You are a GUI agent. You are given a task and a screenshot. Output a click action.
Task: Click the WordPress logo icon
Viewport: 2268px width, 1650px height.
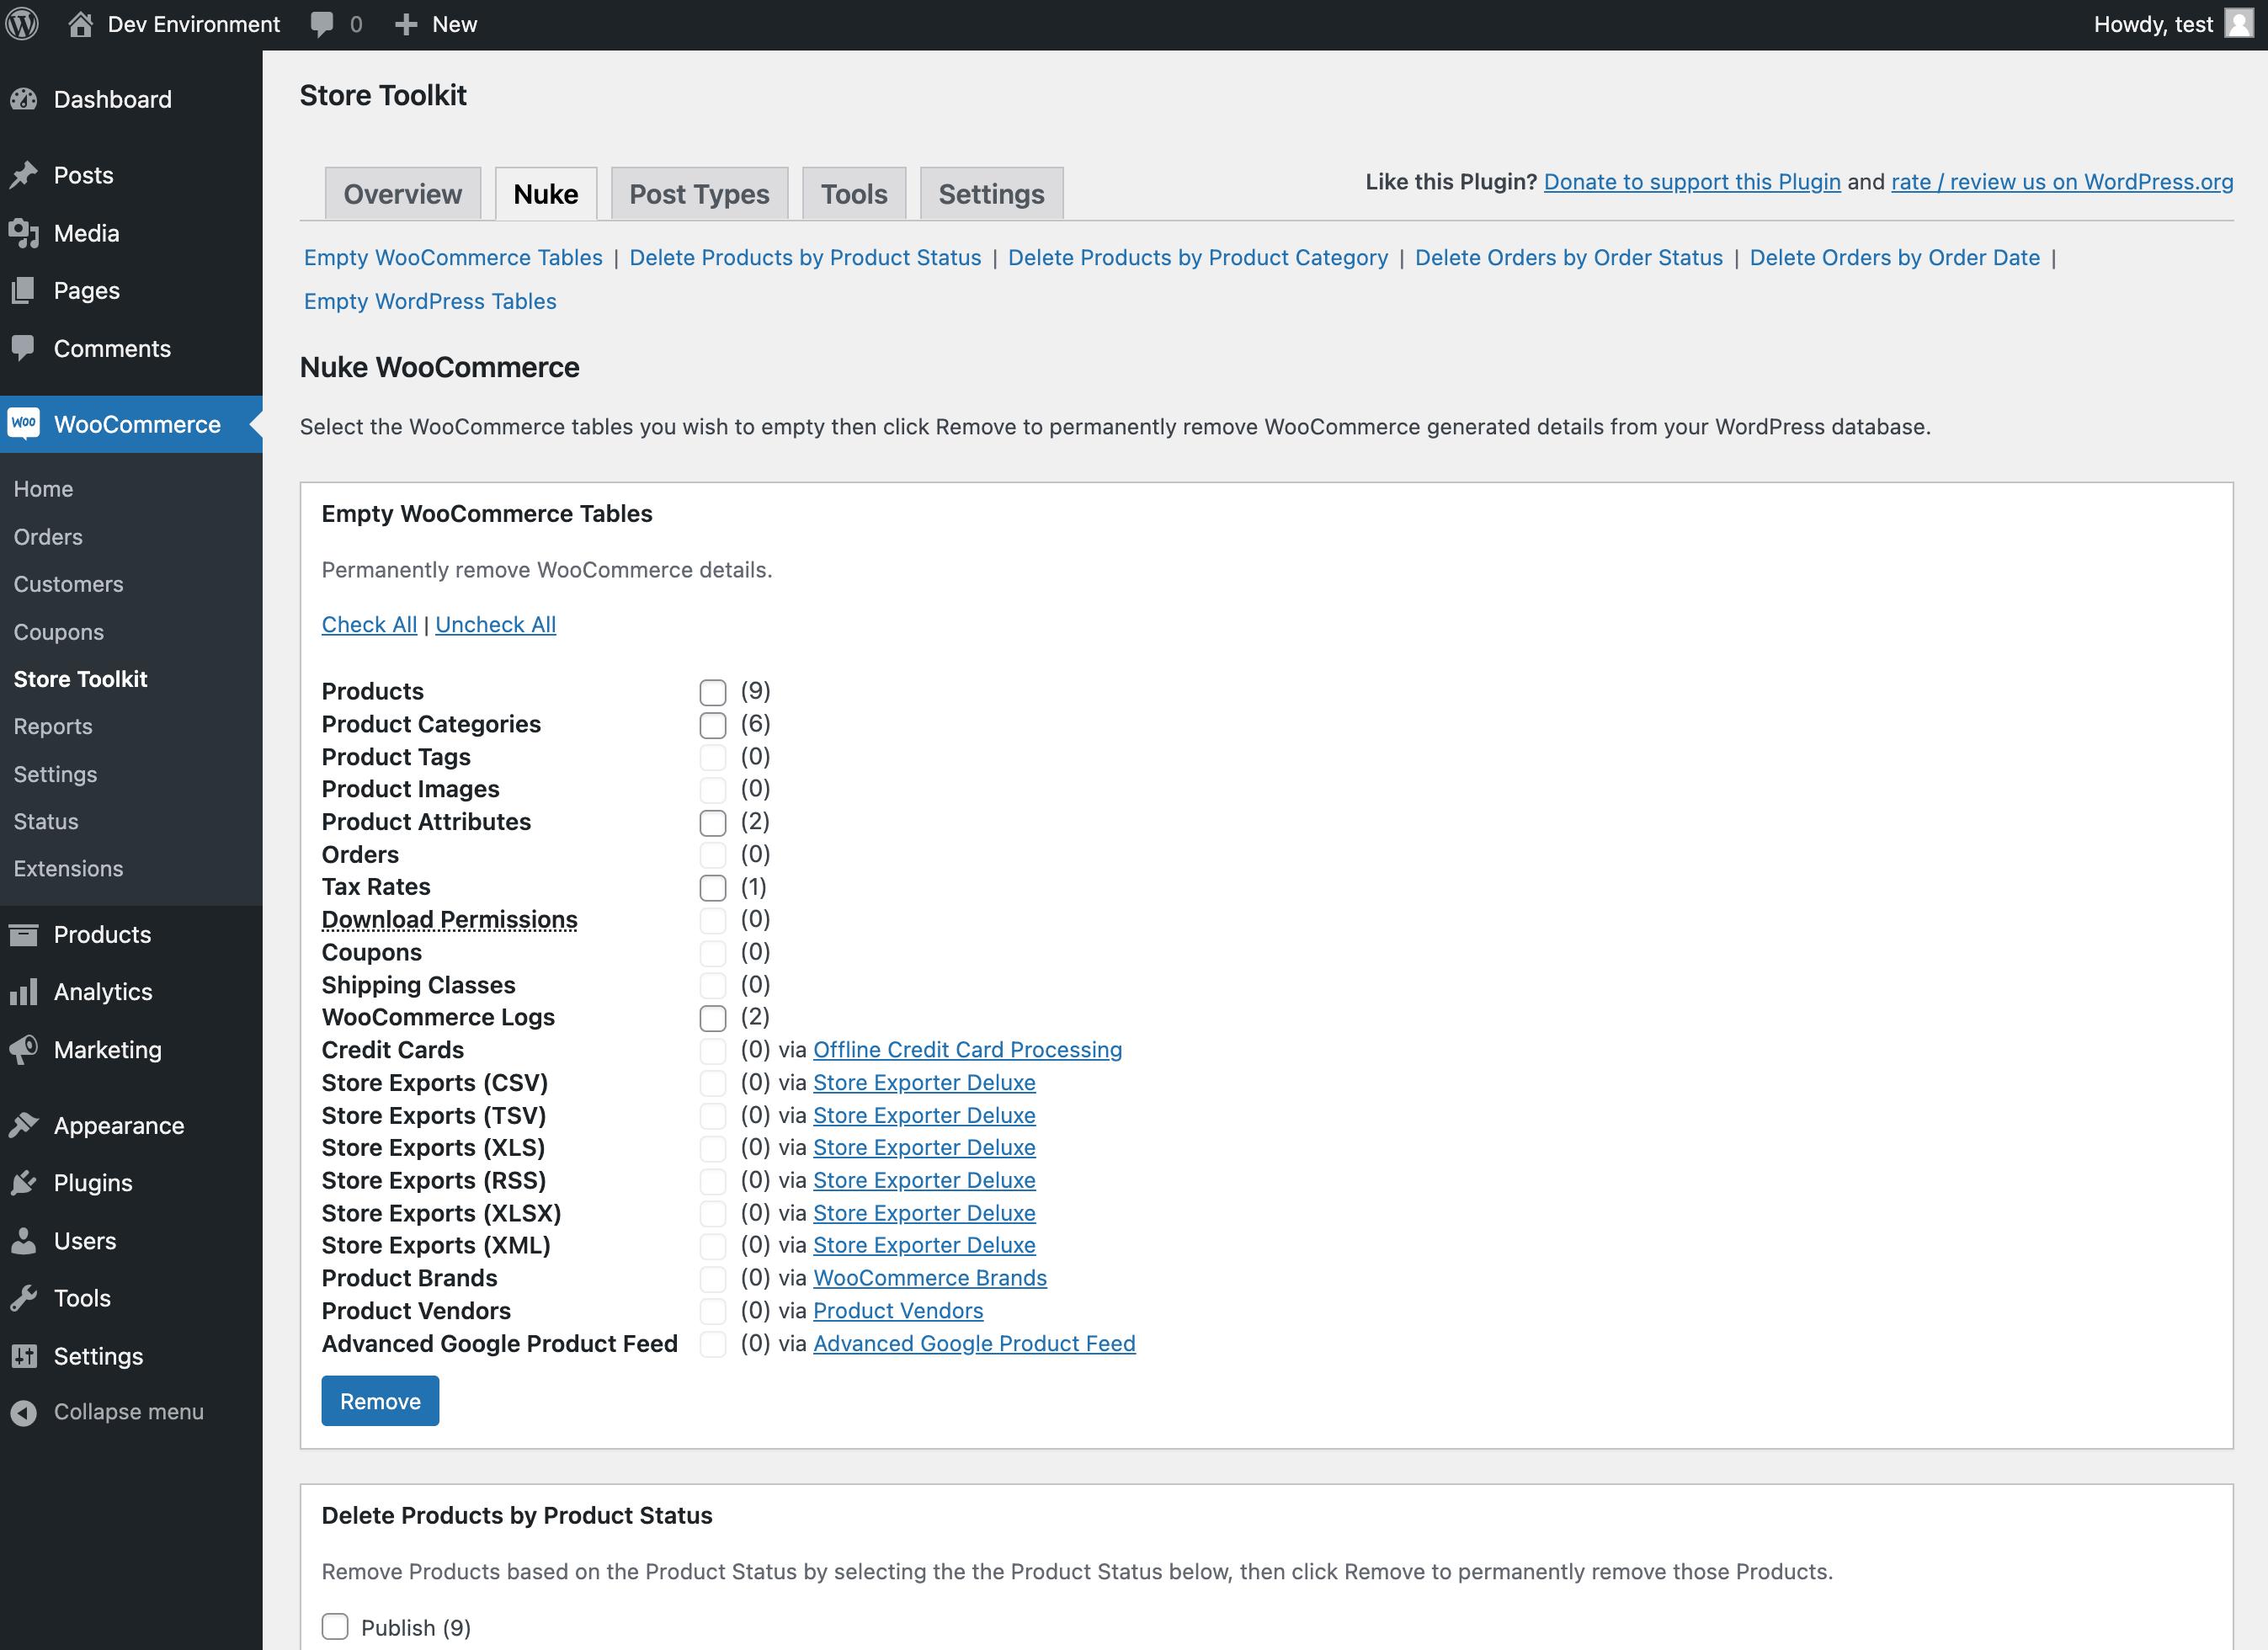click(x=22, y=24)
